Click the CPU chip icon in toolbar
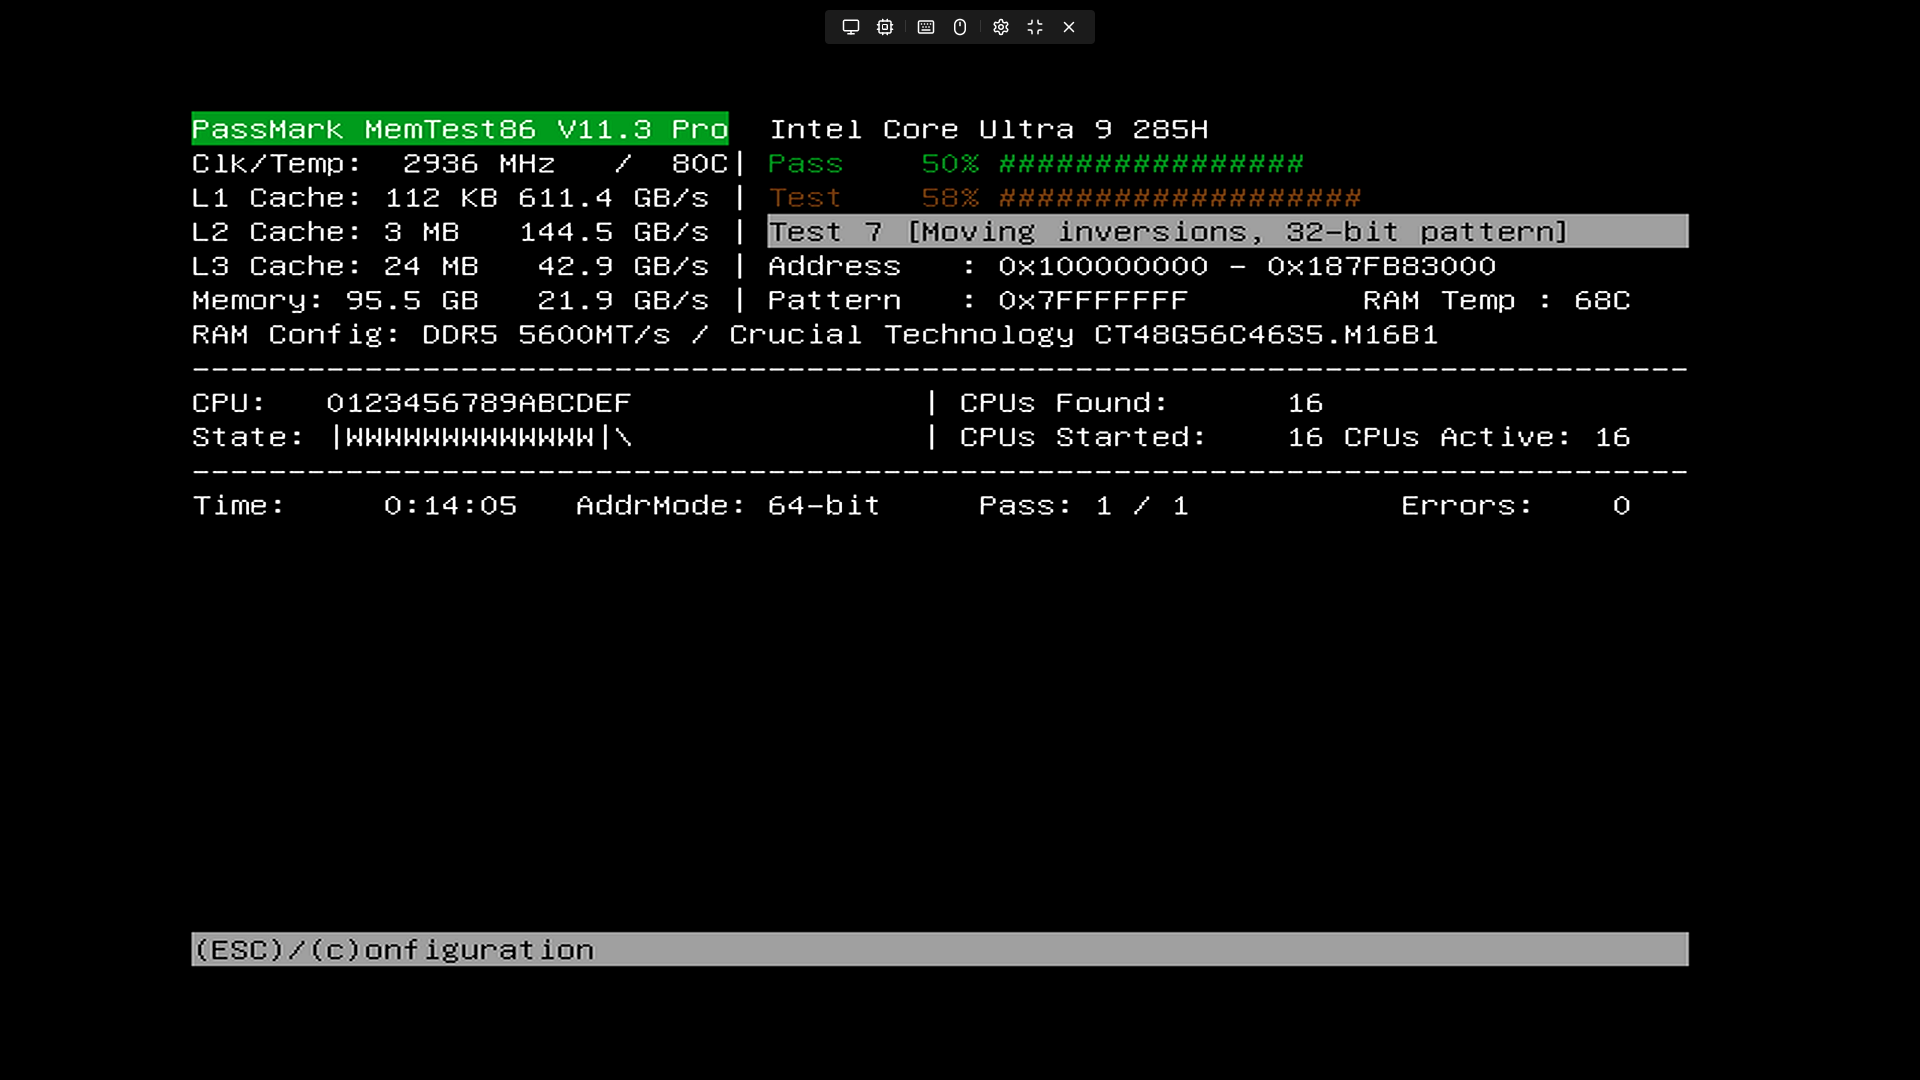This screenshot has height=1080, width=1920. (885, 27)
